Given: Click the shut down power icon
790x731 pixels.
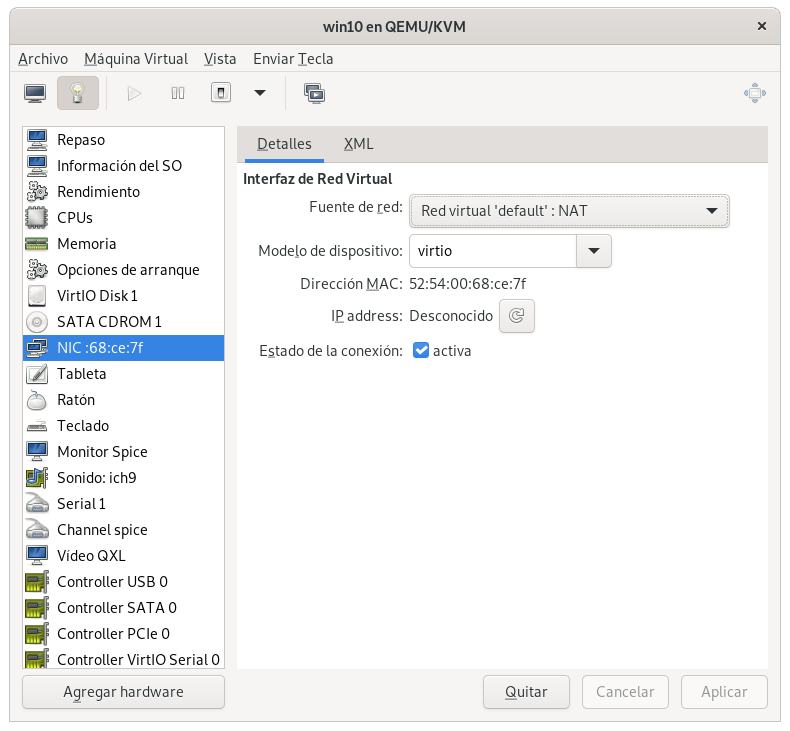Looking at the screenshot, I should point(221,93).
